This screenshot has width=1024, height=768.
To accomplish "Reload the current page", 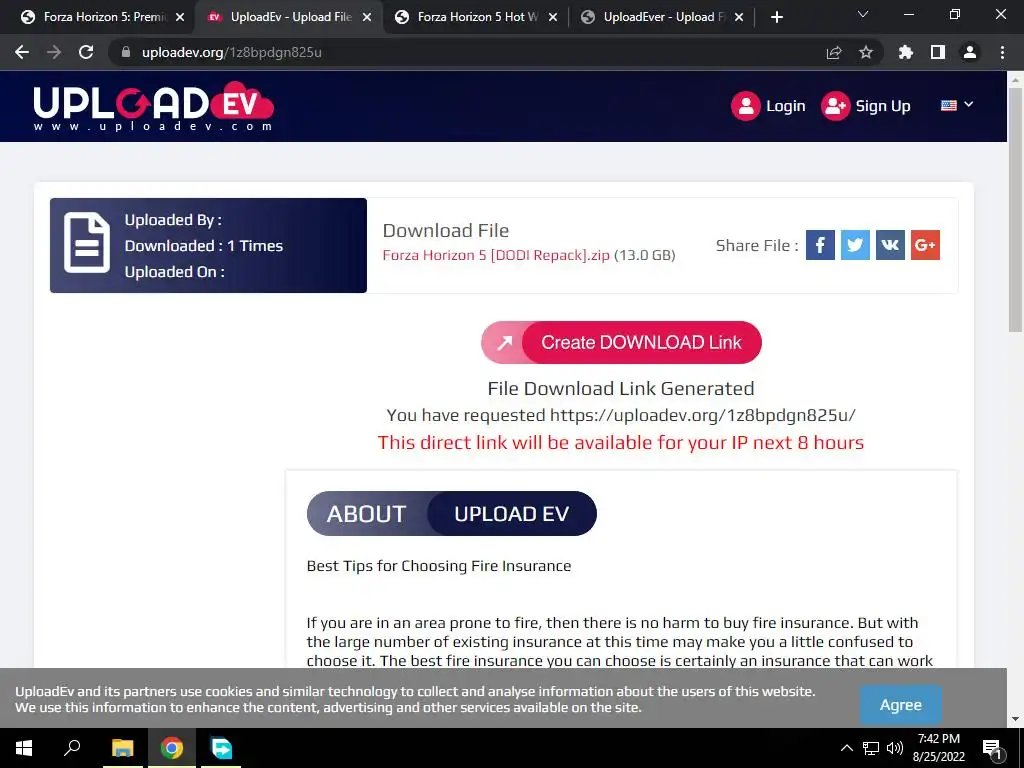I will tap(86, 52).
